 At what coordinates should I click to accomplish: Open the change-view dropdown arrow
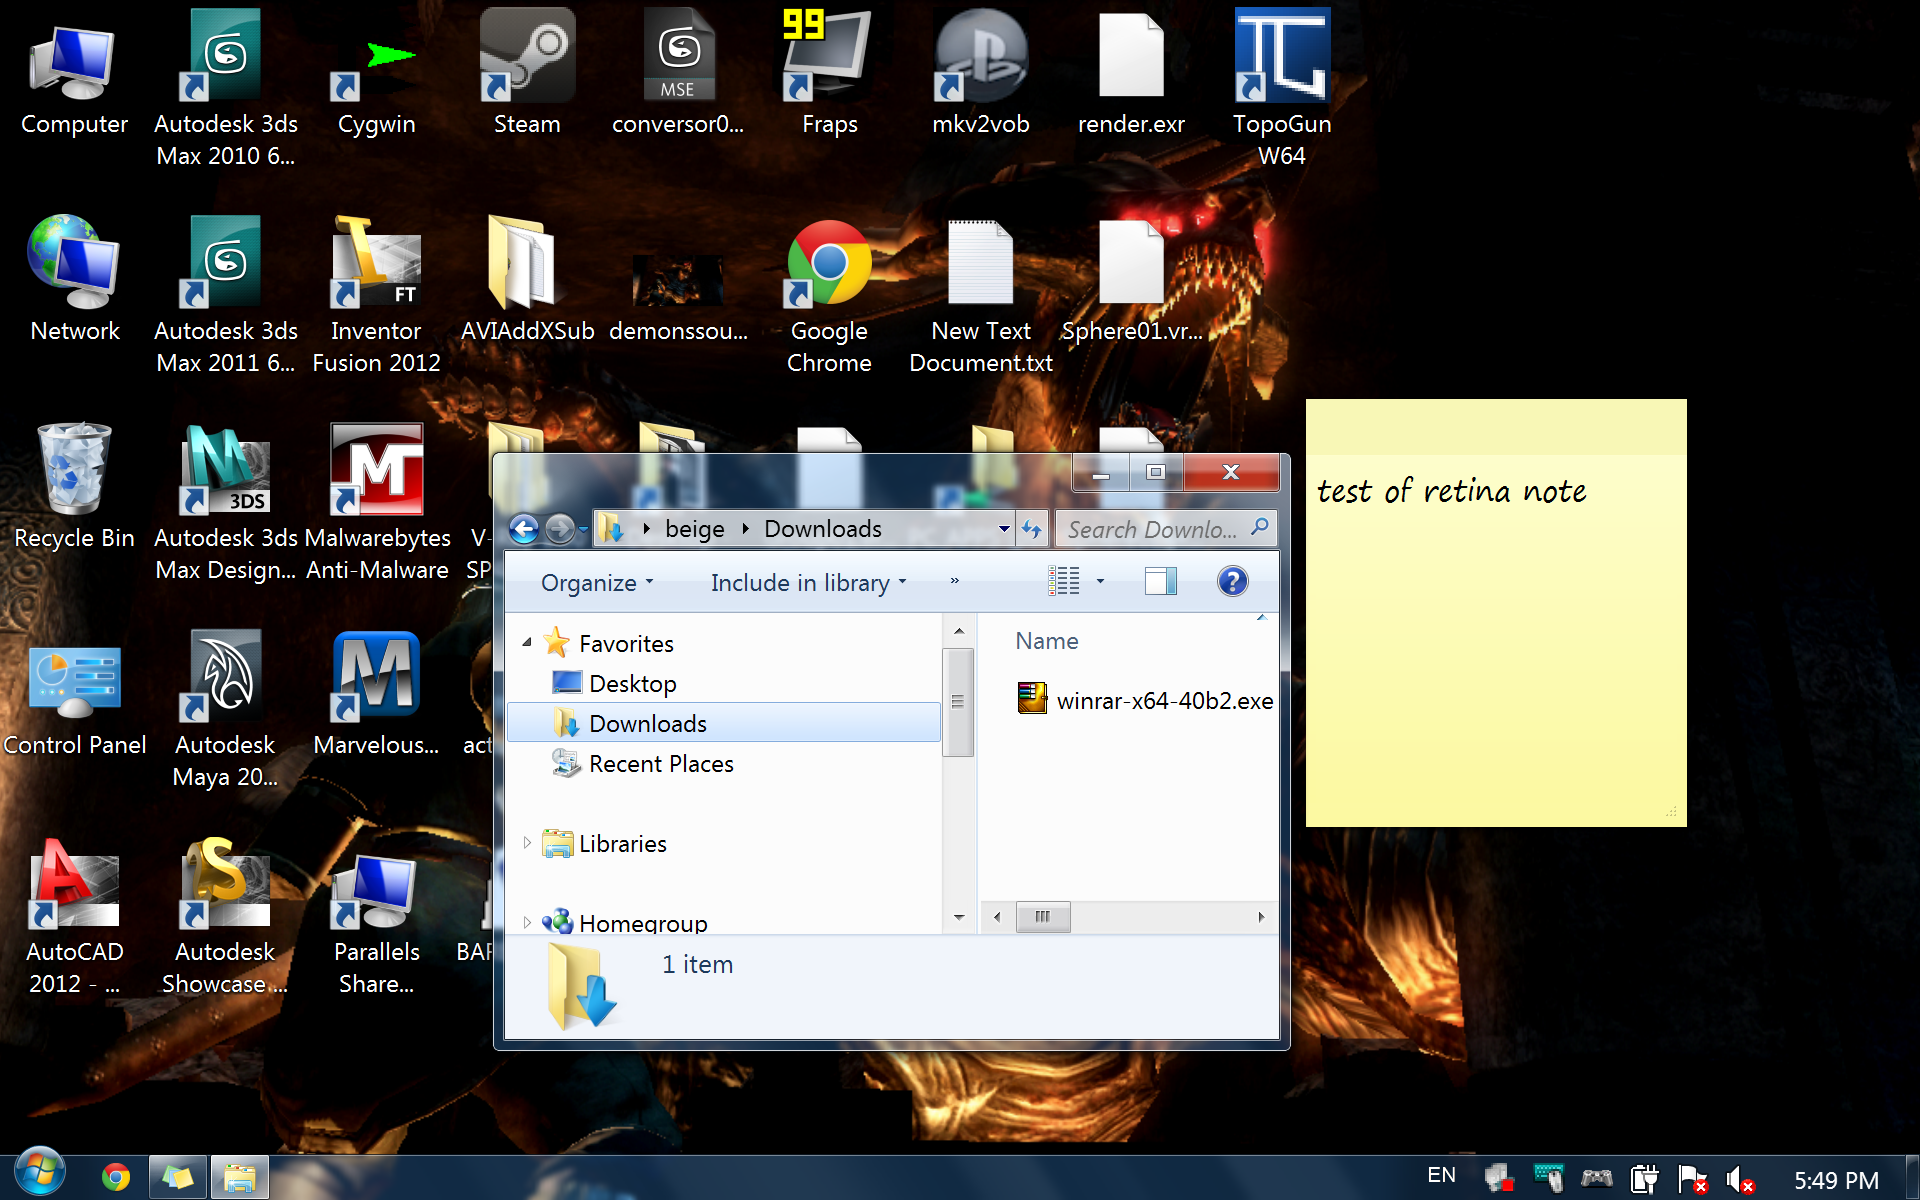(x=1100, y=581)
